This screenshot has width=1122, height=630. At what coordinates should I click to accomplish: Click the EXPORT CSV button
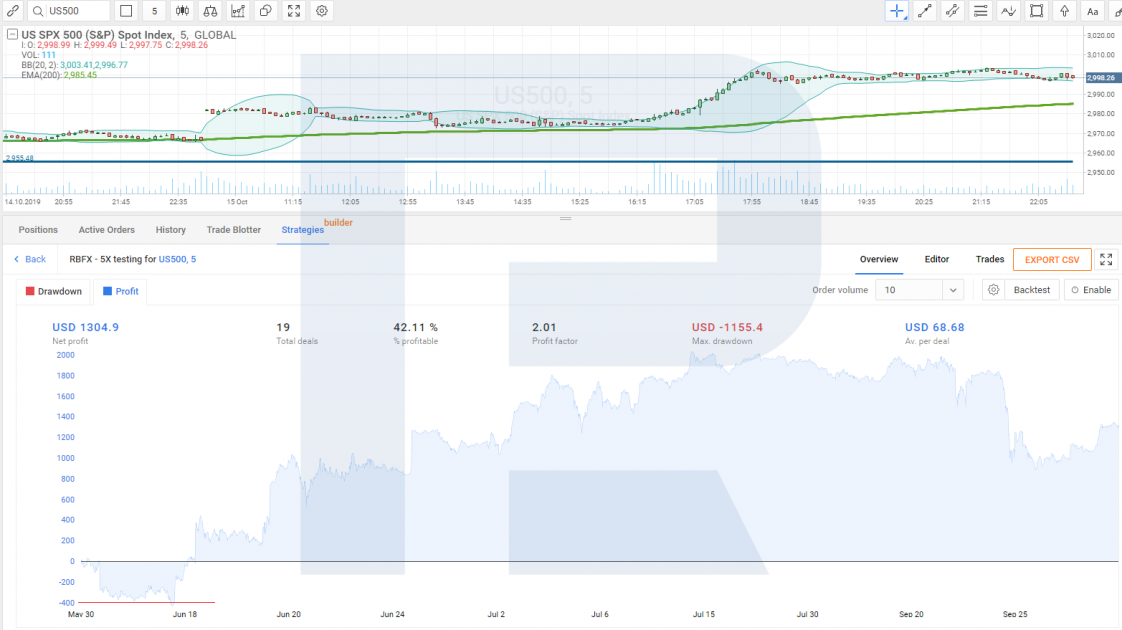1051,260
